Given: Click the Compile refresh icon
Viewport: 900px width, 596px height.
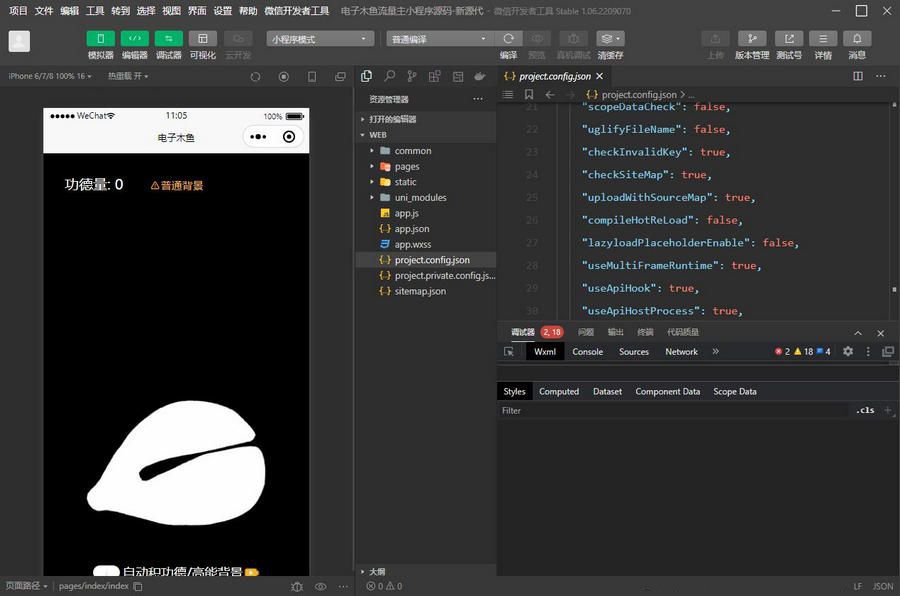Looking at the screenshot, I should (508, 38).
